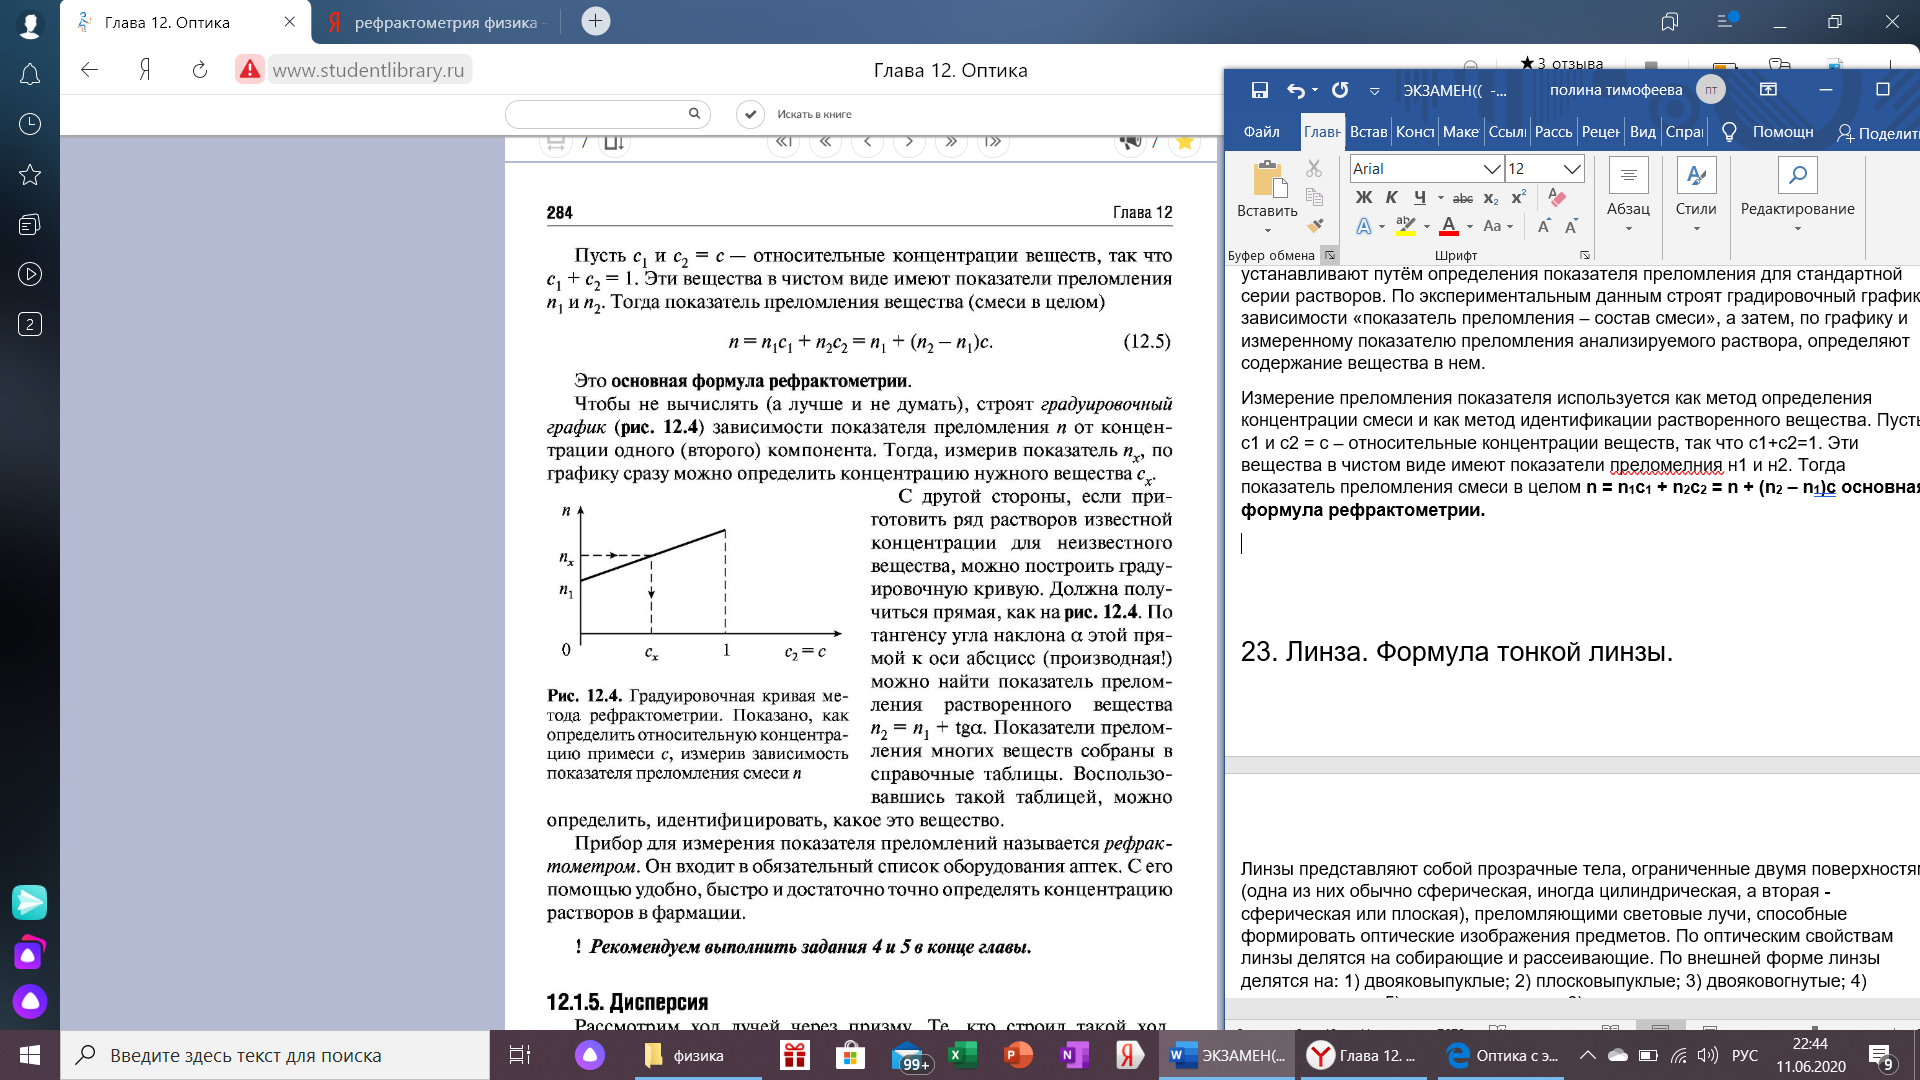This screenshot has height=1080, width=1920.
Task: Open the Arial font name dropdown
Action: (1491, 169)
